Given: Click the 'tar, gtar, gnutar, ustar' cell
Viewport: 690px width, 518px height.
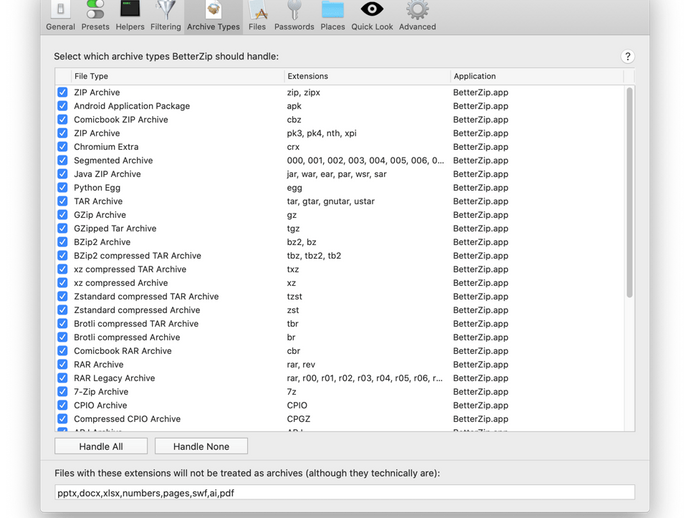Looking at the screenshot, I should pyautogui.click(x=330, y=202).
